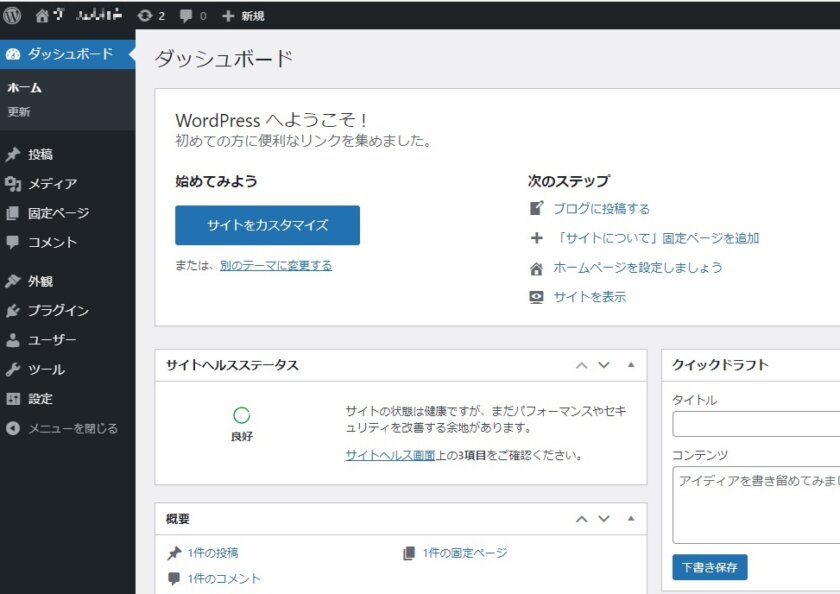Move サイトヘルスステータス panel down
Image resolution: width=840 pixels, height=594 pixels.
point(604,365)
